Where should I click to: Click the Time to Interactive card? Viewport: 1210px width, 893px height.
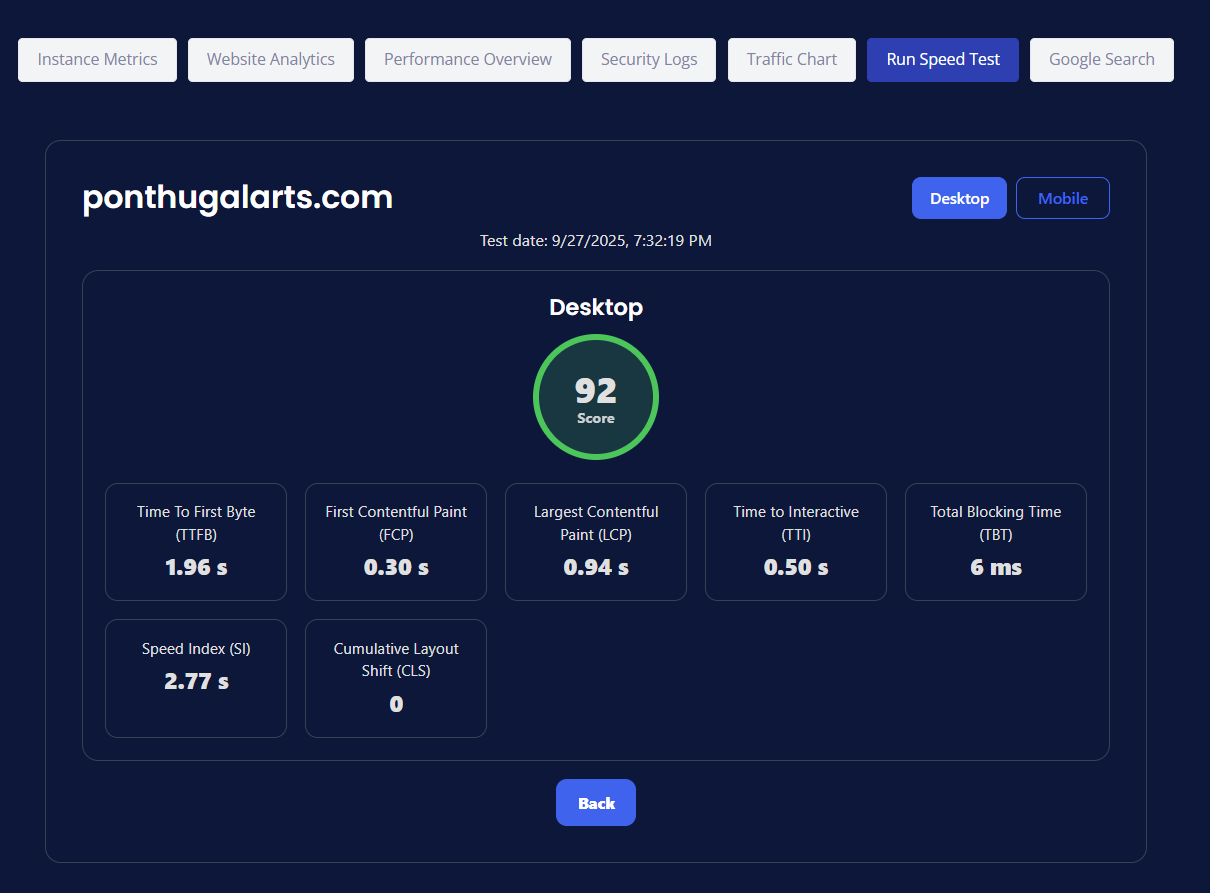tap(795, 542)
